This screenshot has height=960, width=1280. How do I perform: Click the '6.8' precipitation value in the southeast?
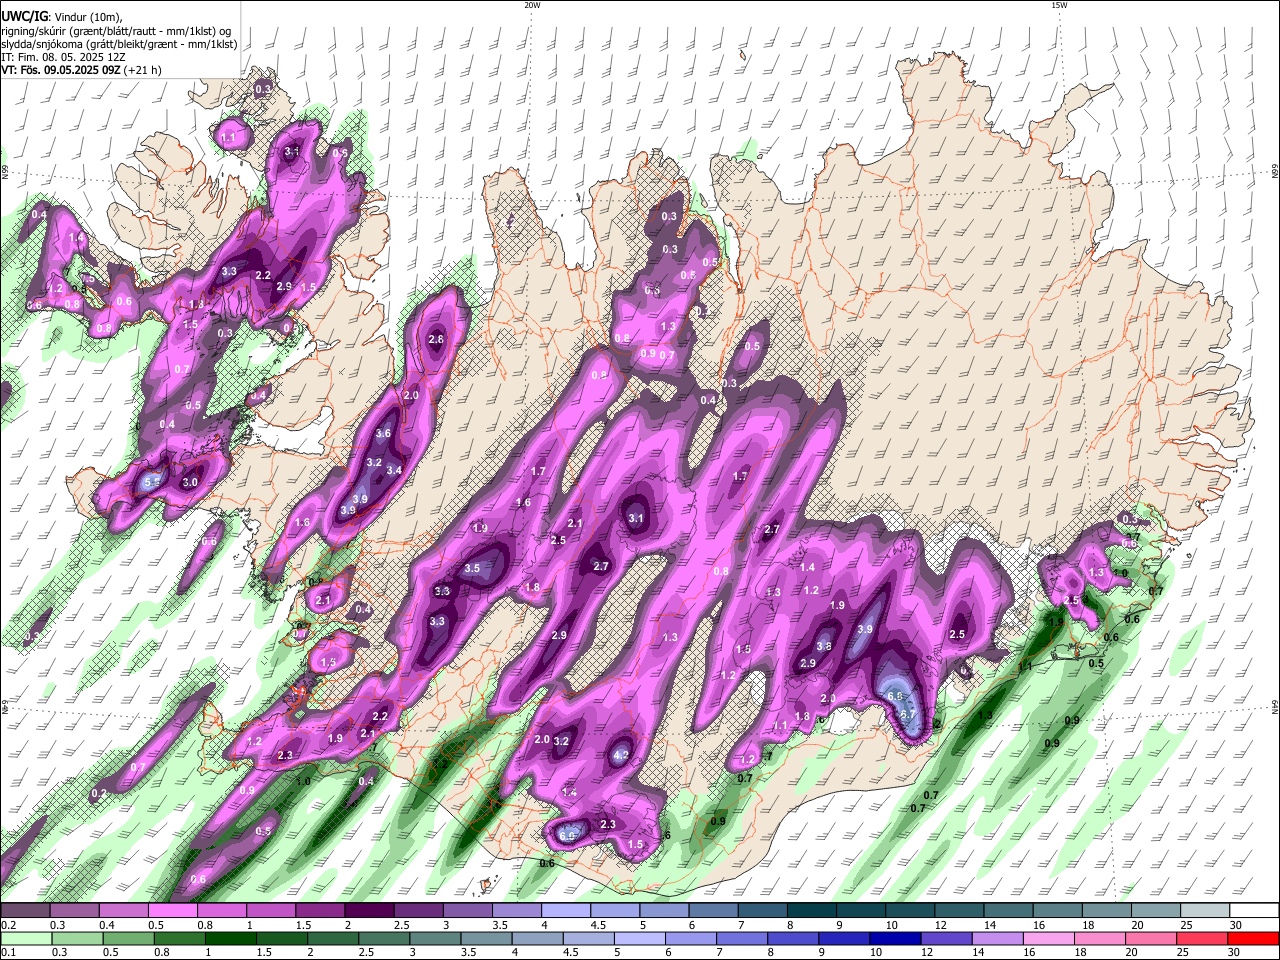point(896,696)
